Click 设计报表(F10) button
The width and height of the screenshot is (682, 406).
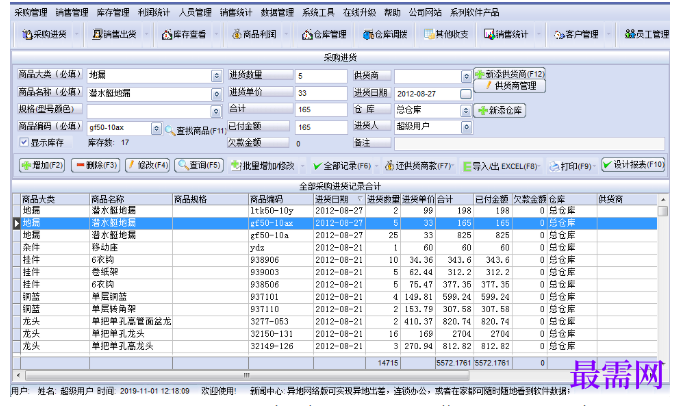click(633, 164)
